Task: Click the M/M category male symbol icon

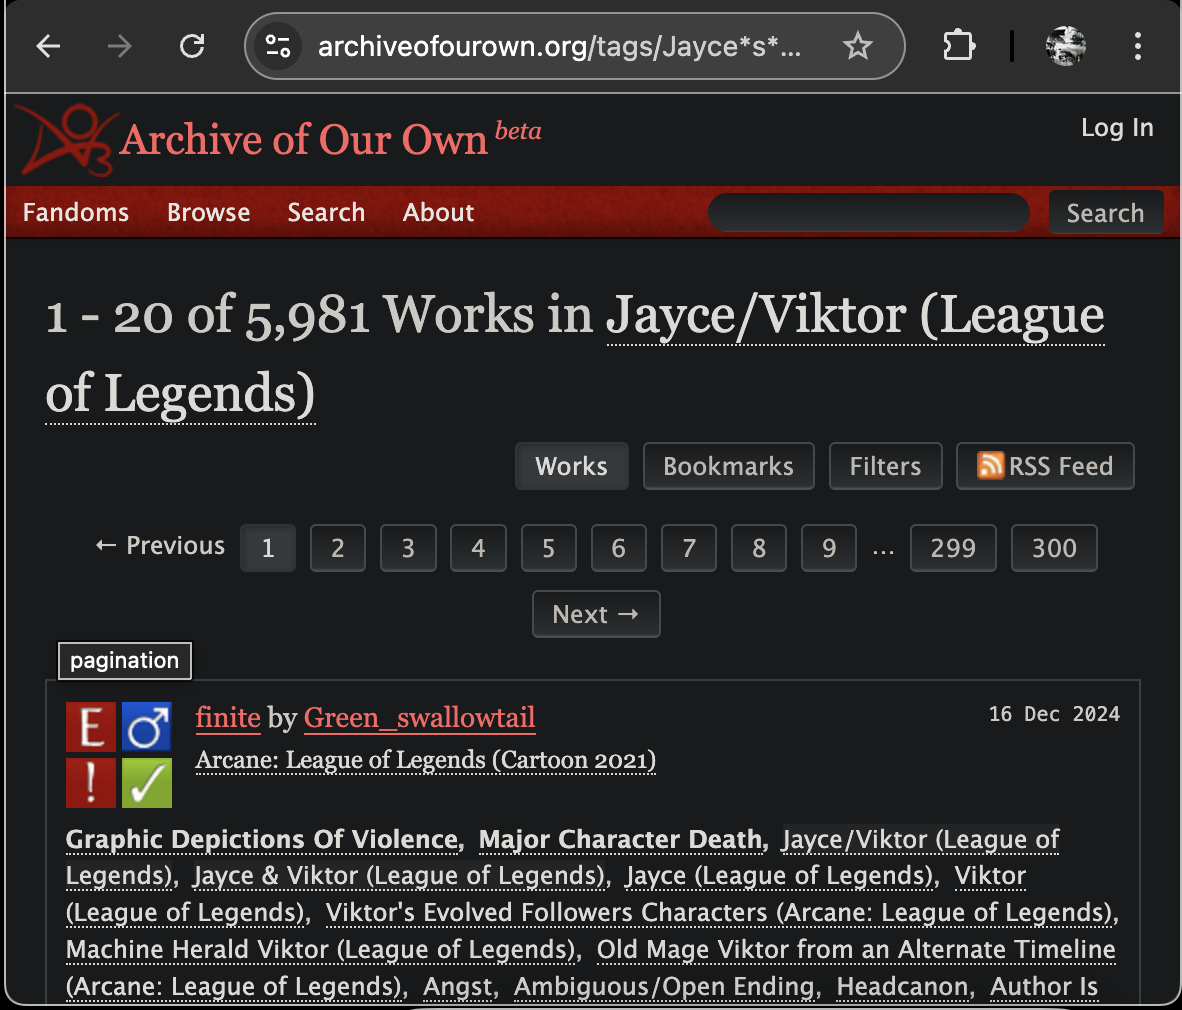Action: (147, 727)
